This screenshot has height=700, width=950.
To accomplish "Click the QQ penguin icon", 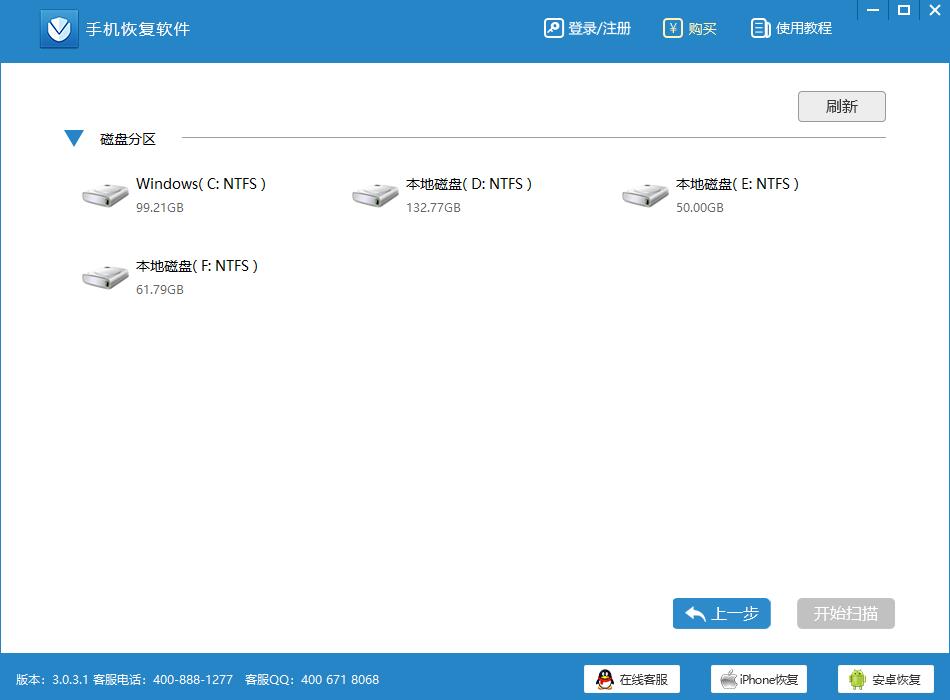I will [x=605, y=679].
